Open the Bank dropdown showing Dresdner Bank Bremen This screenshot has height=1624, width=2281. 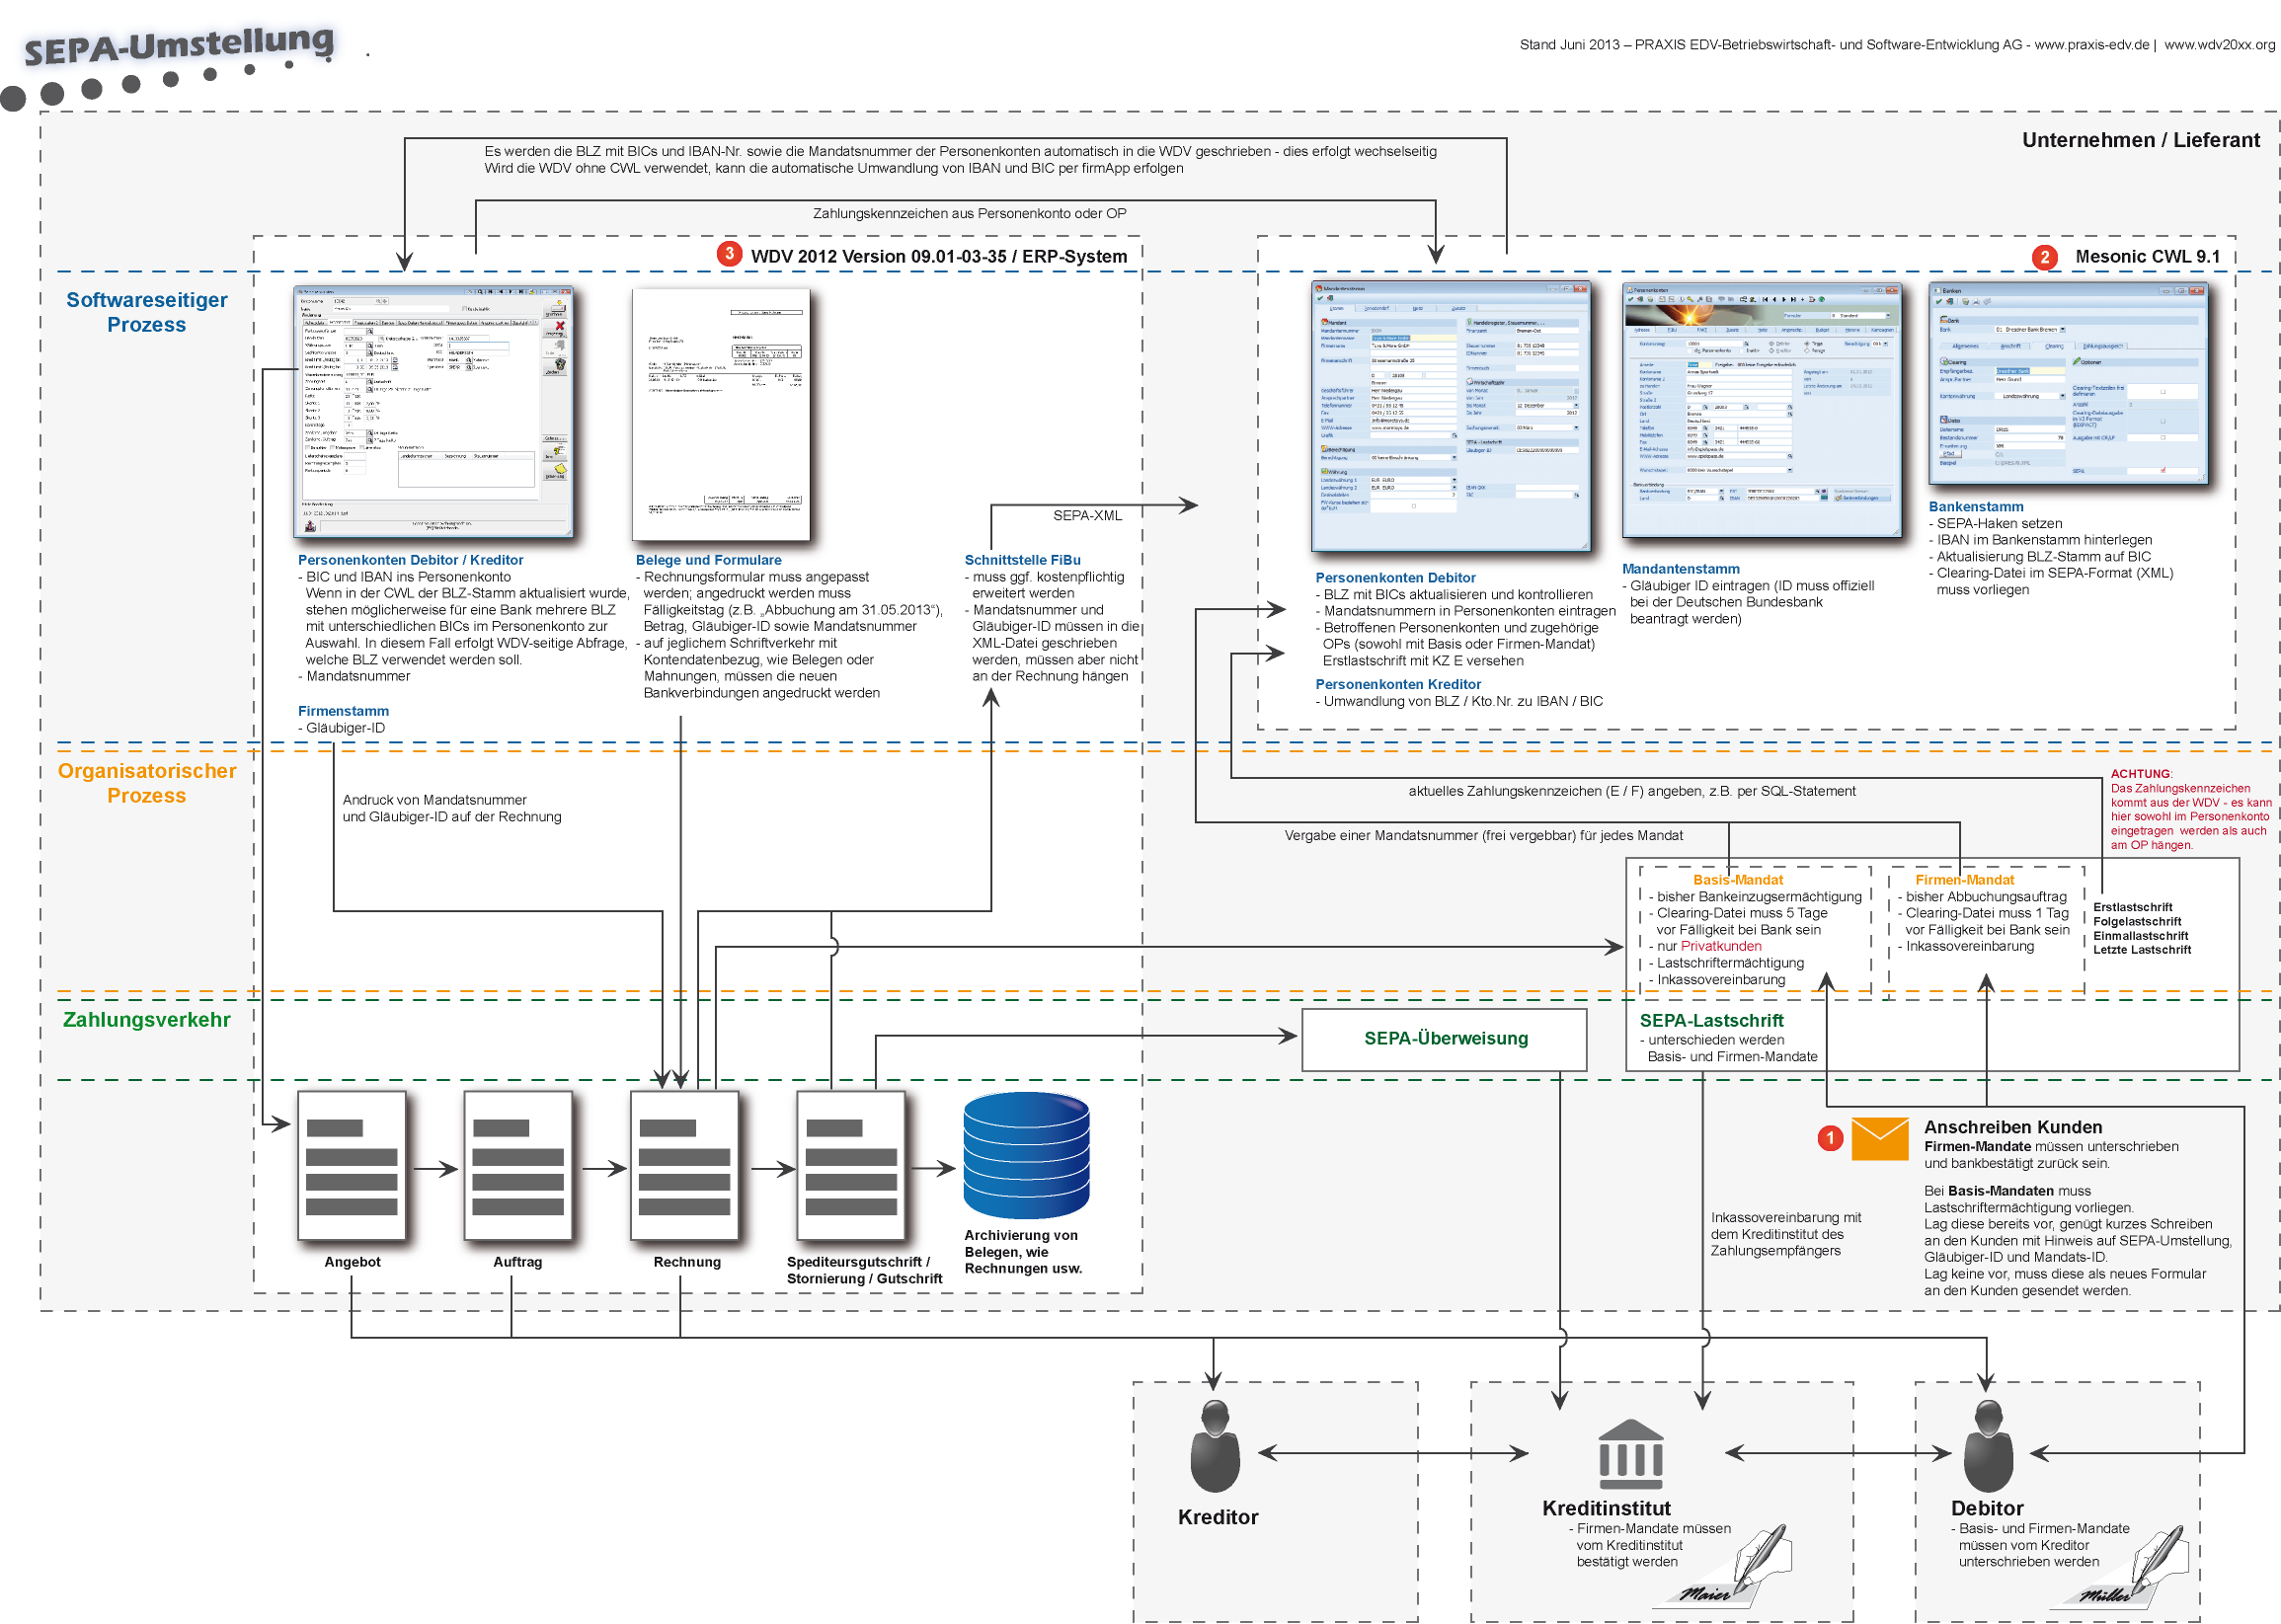(2063, 330)
